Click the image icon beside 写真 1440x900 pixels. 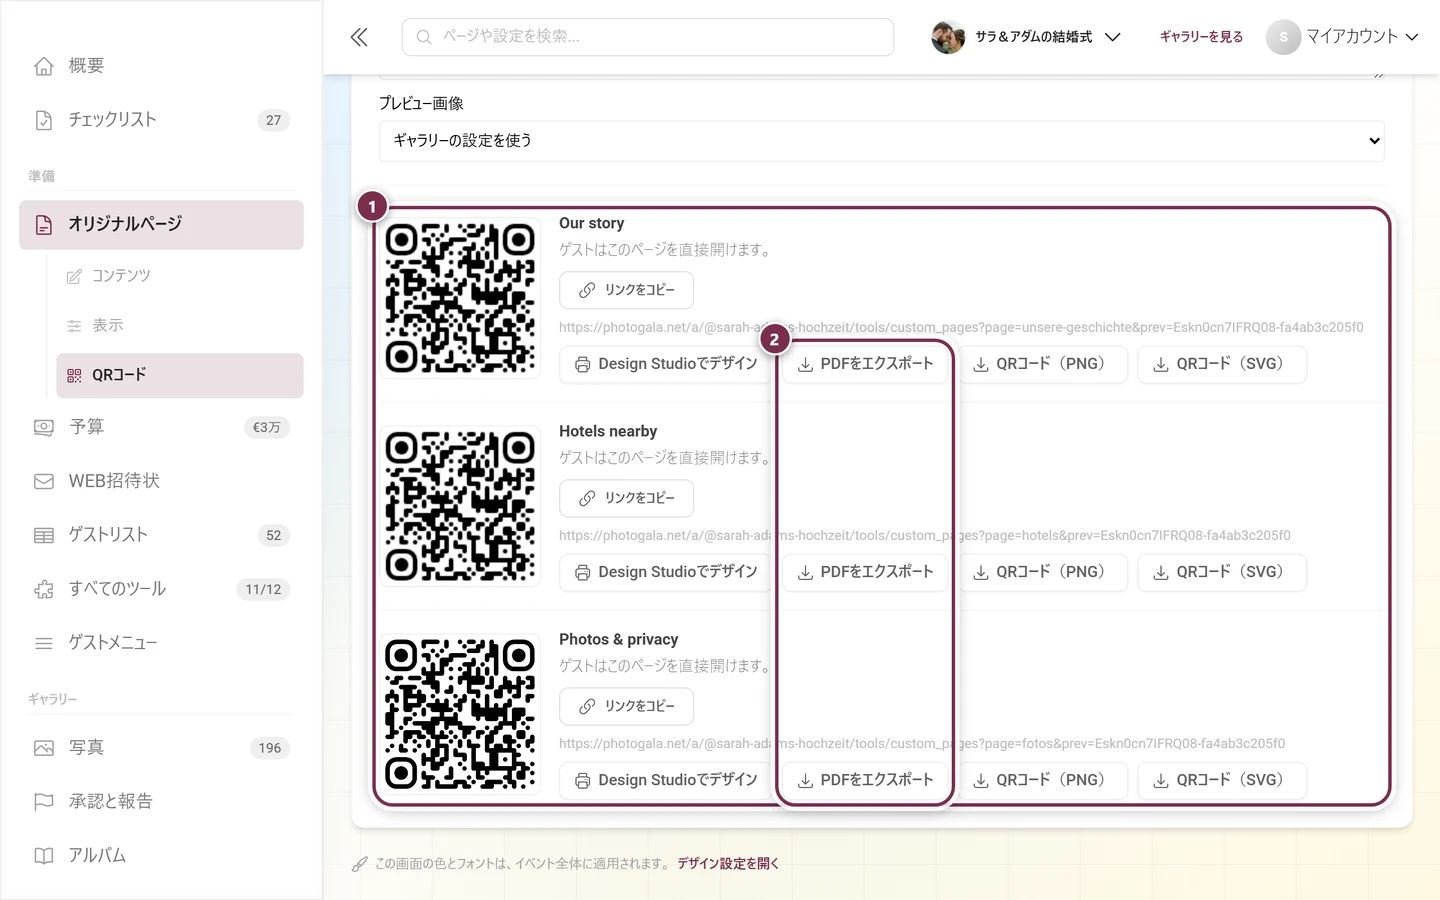coord(44,748)
